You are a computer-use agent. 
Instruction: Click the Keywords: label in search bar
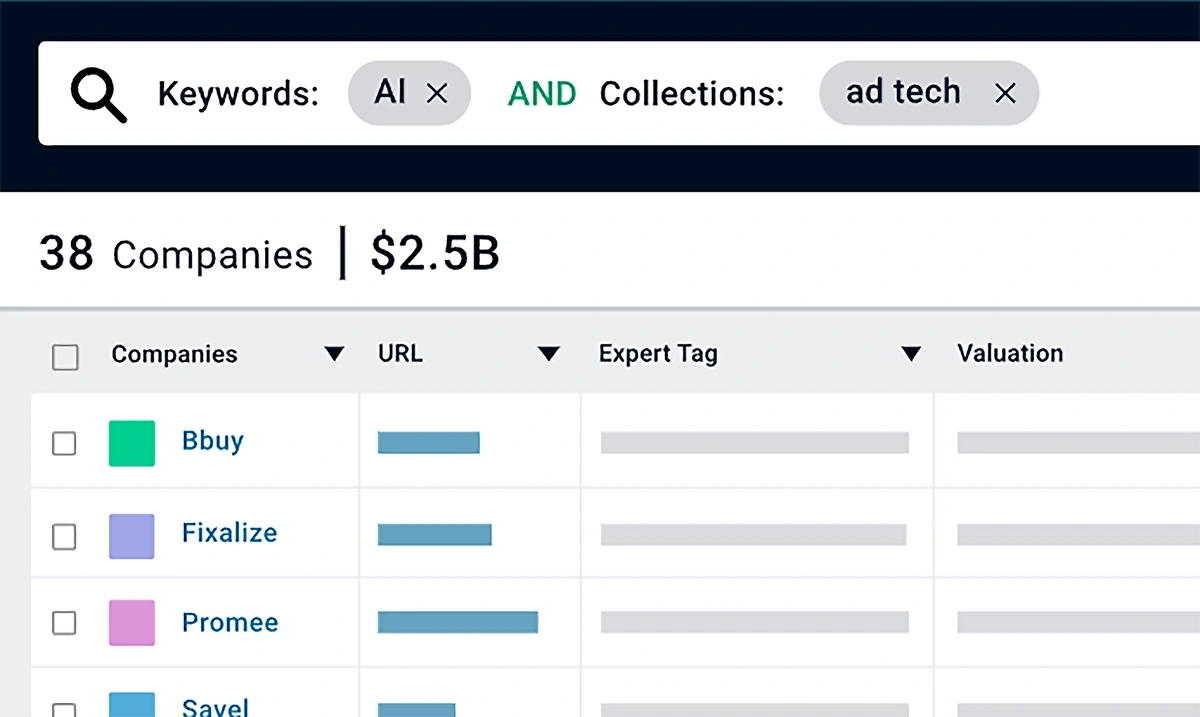(x=238, y=94)
